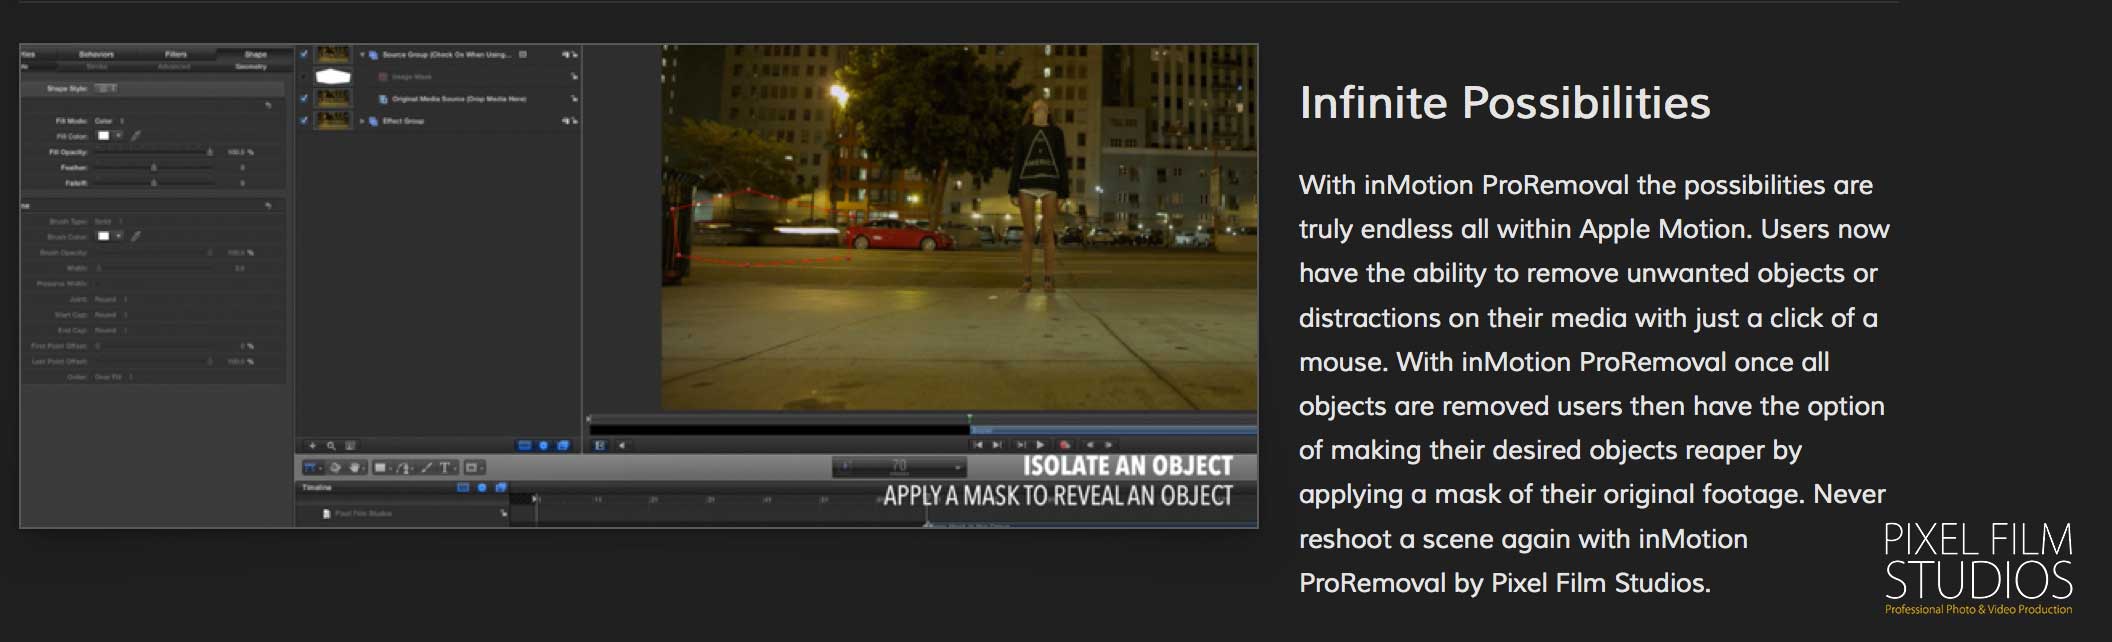Click the timecode field showing 70
Image resolution: width=2112 pixels, height=642 pixels.
tap(900, 467)
